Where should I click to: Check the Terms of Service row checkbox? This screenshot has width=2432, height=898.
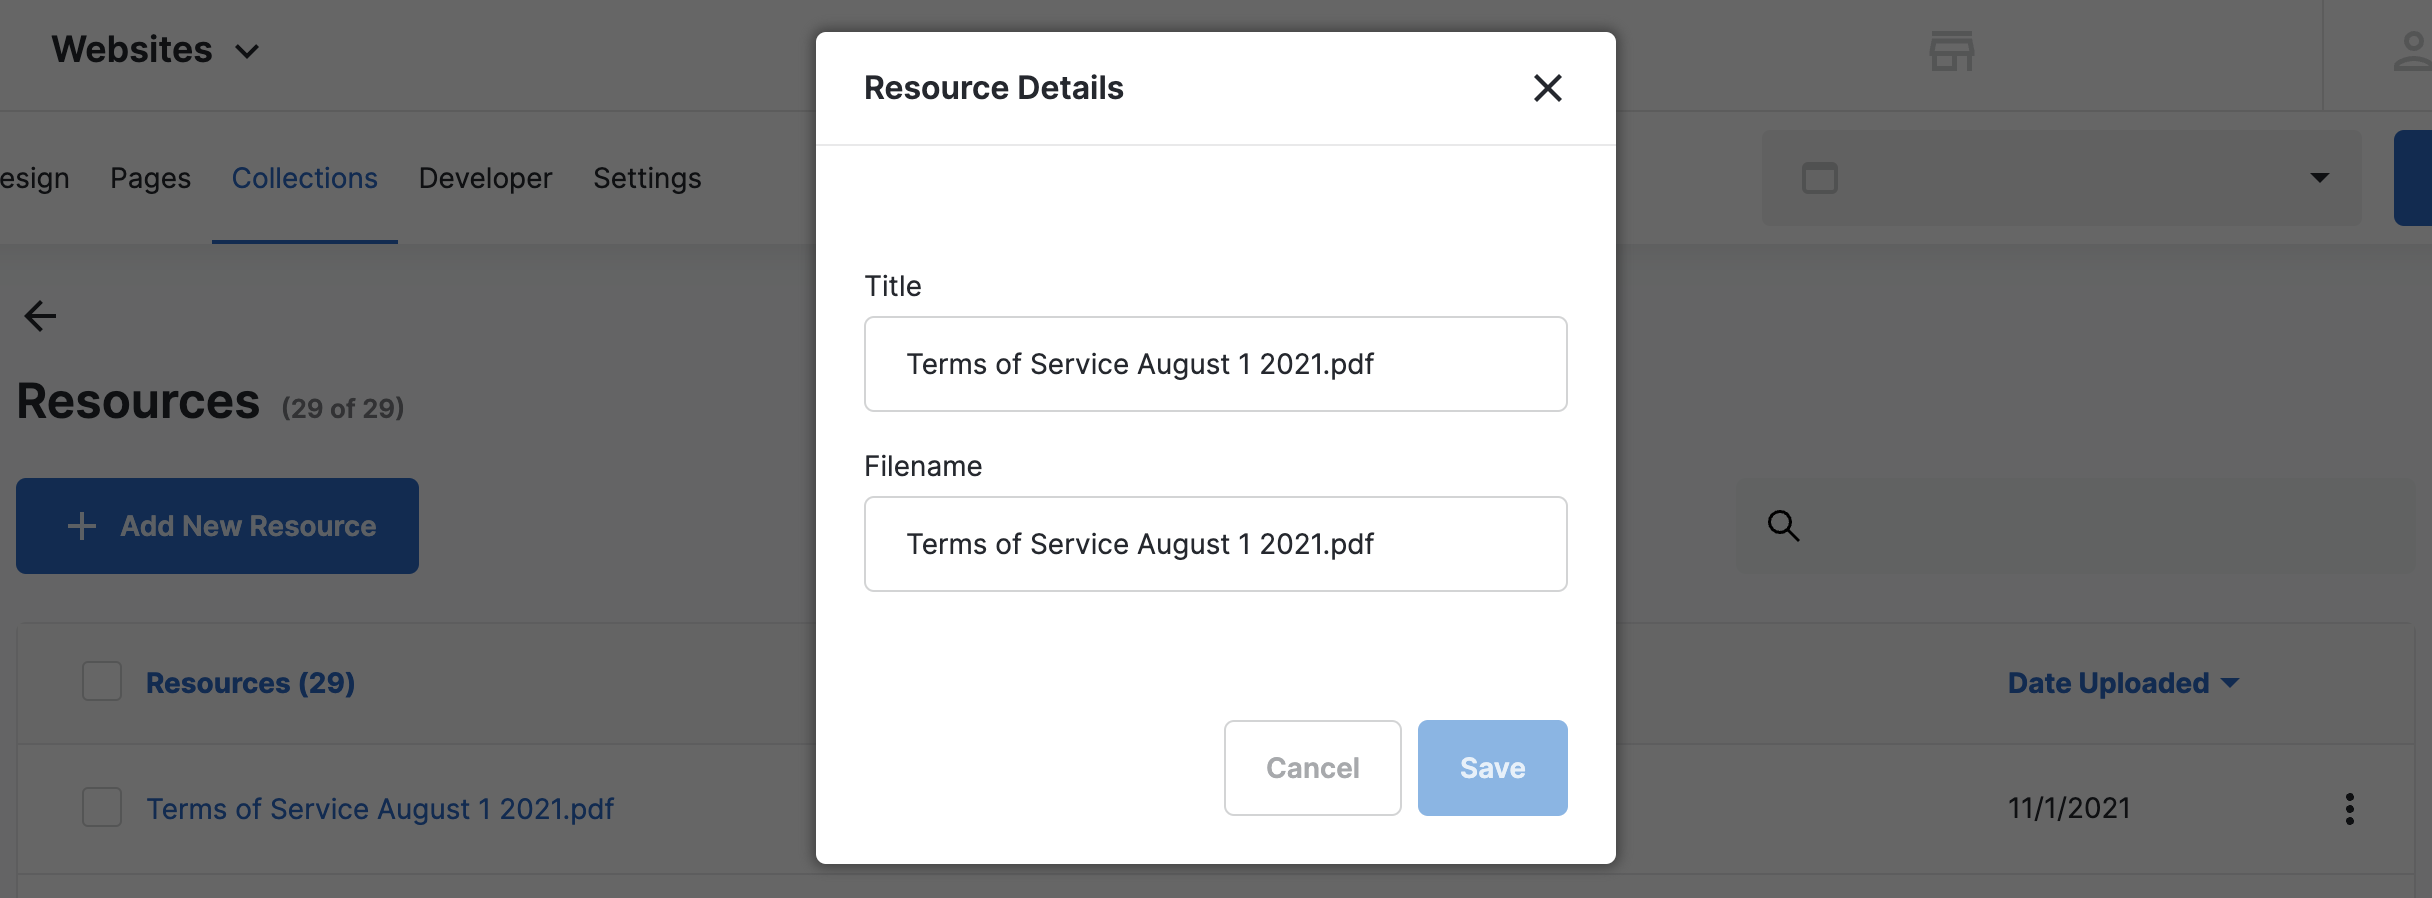click(x=102, y=808)
